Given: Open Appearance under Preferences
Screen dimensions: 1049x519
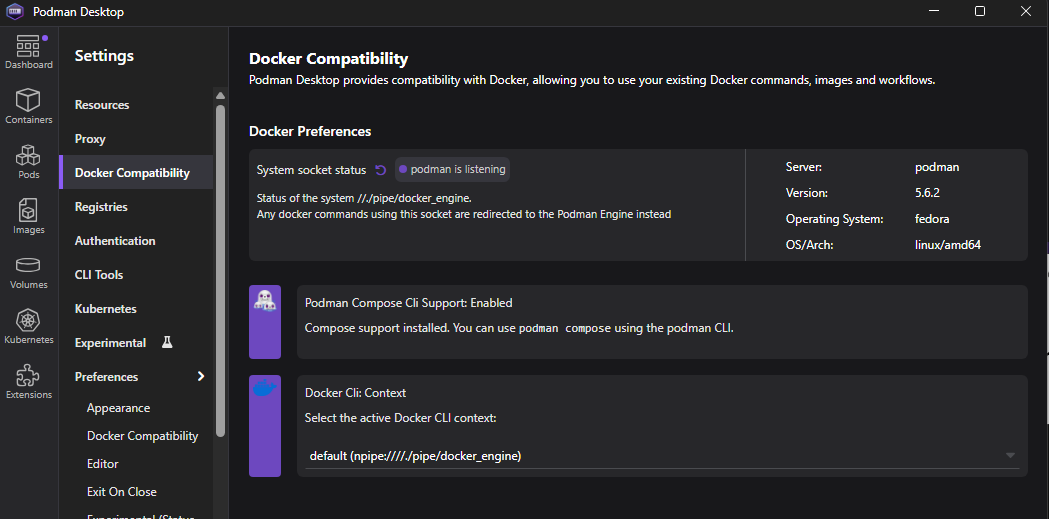Looking at the screenshot, I should pos(118,408).
